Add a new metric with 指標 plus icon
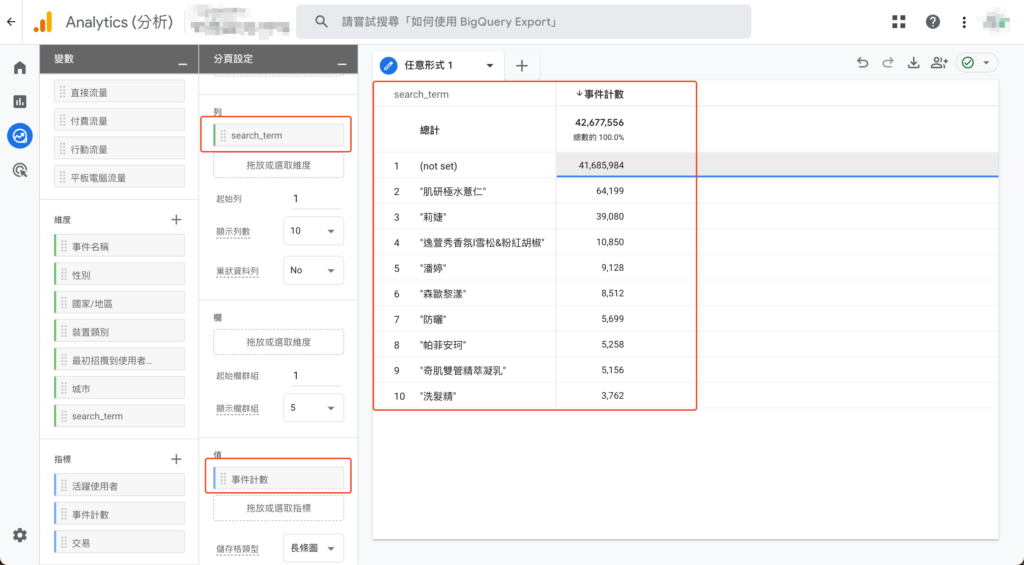 coord(176,459)
